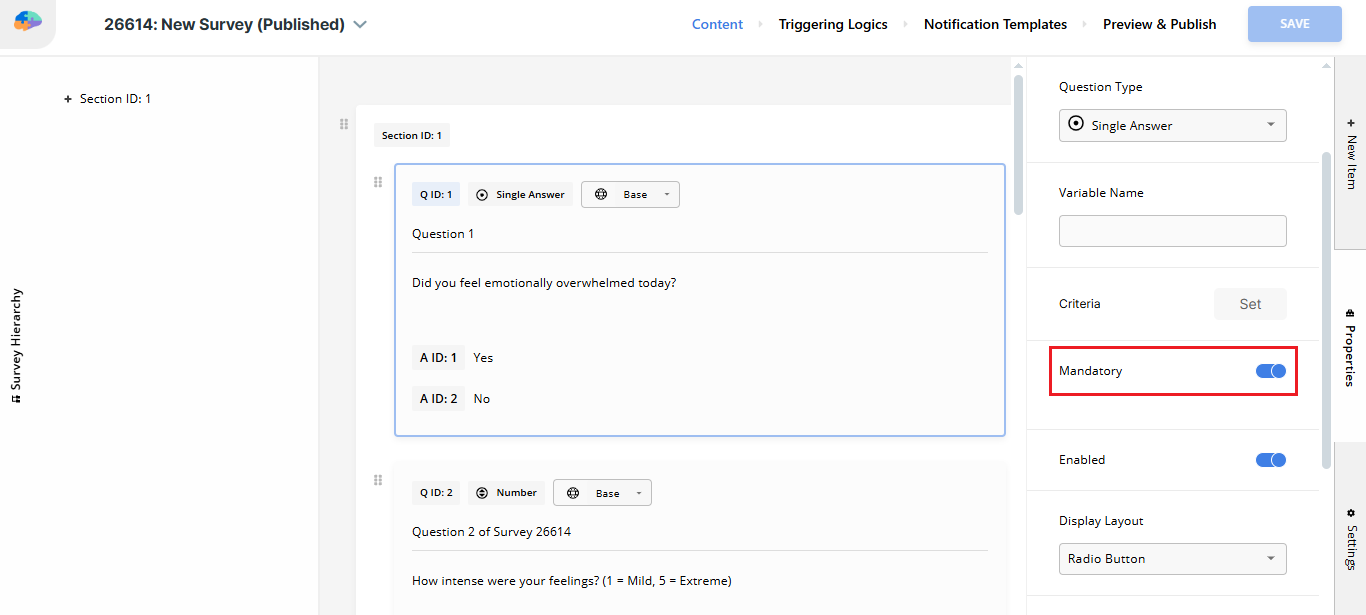Click the properties panel vertical scrollbar
The image size is (1366, 615).
pos(1327,310)
